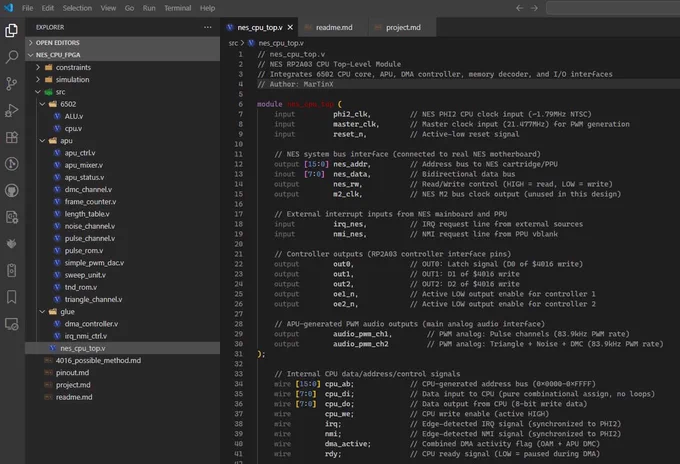Open readme.md in the file tree
The image size is (680, 464).
point(122,397)
